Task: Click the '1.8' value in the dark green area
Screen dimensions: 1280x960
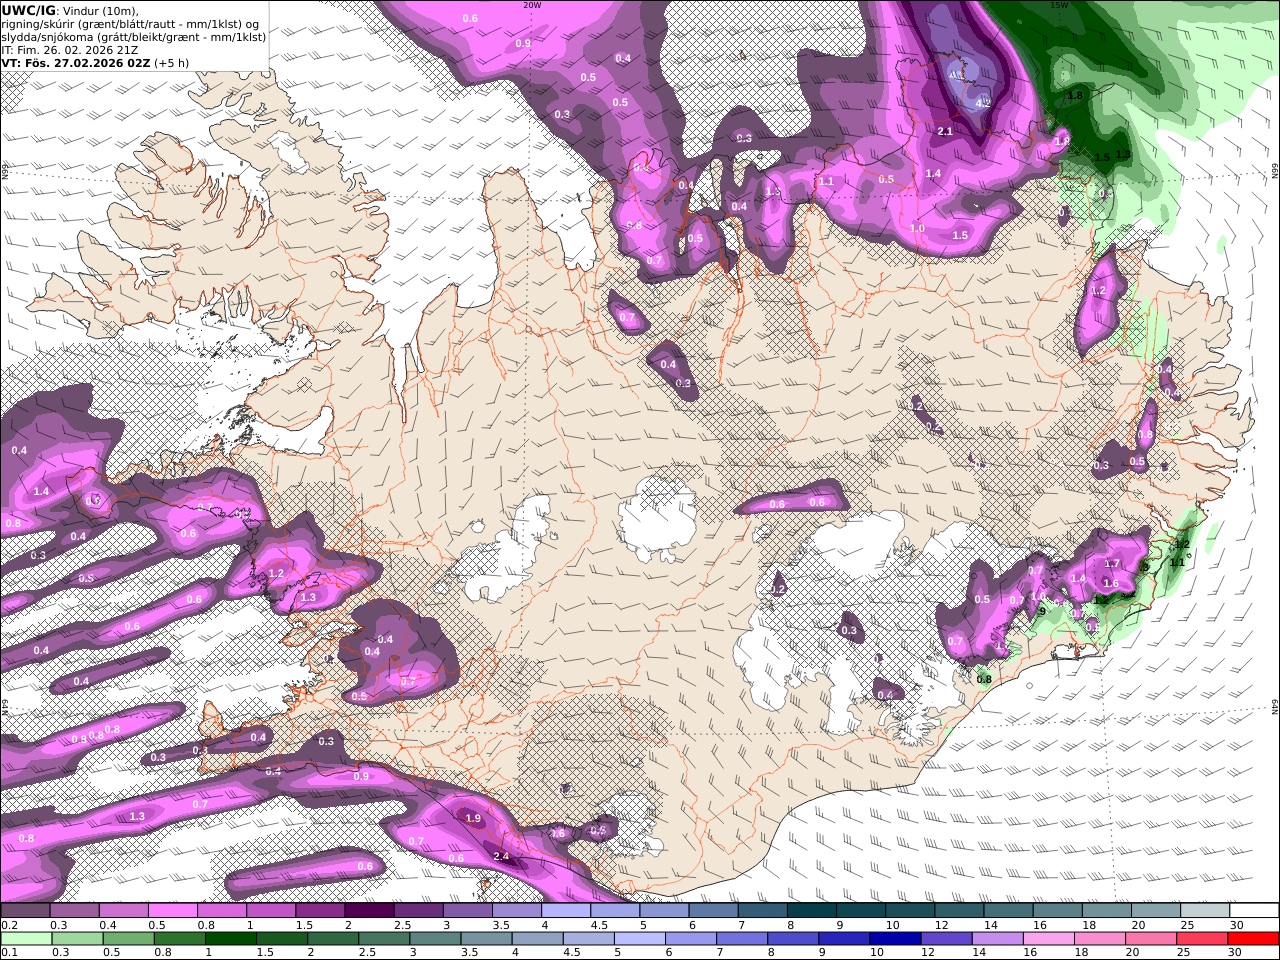Action: pos(1075,95)
